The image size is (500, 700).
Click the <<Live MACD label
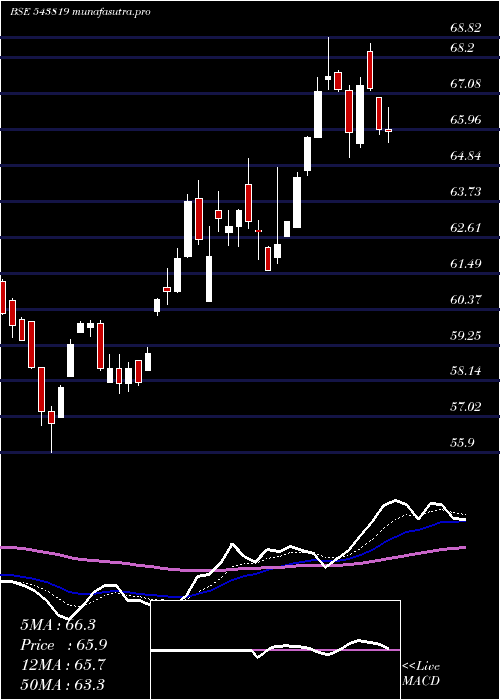click(421, 674)
